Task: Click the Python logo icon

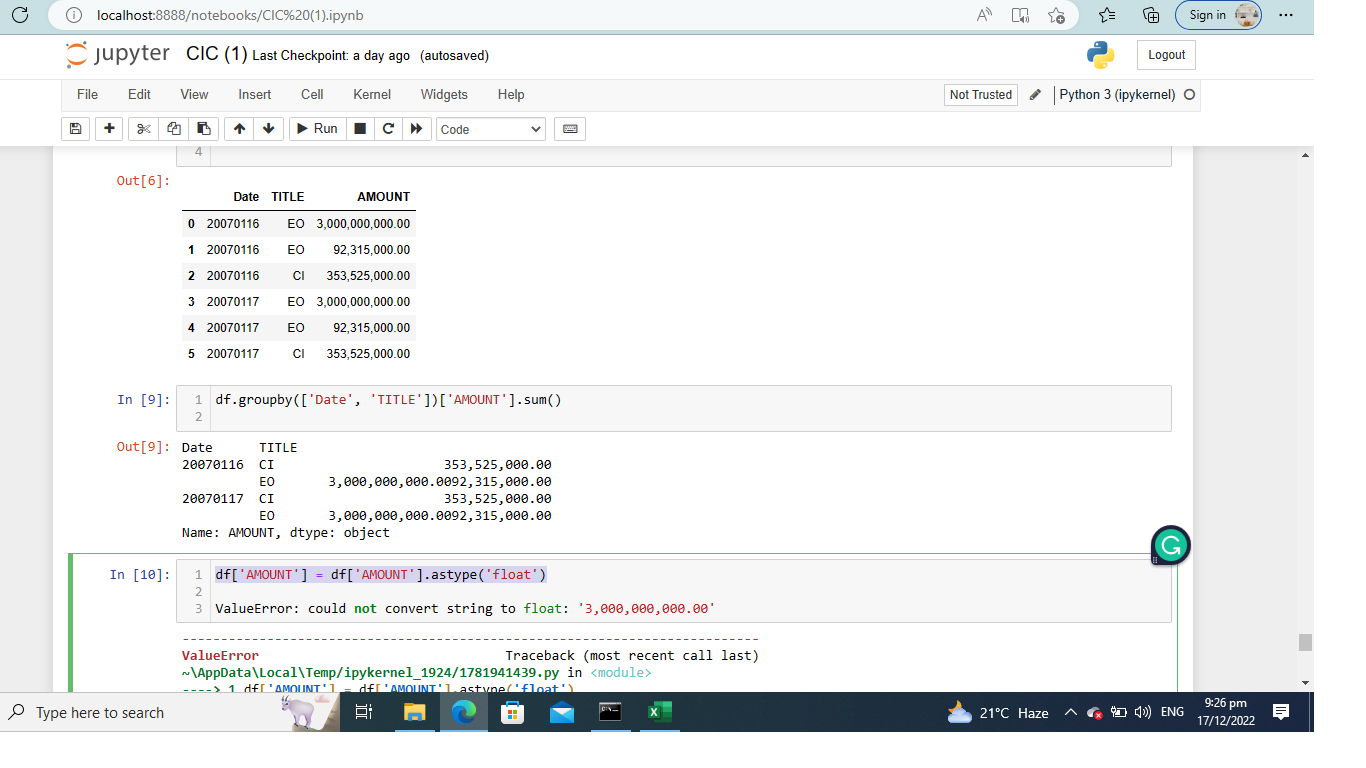Action: point(1100,55)
